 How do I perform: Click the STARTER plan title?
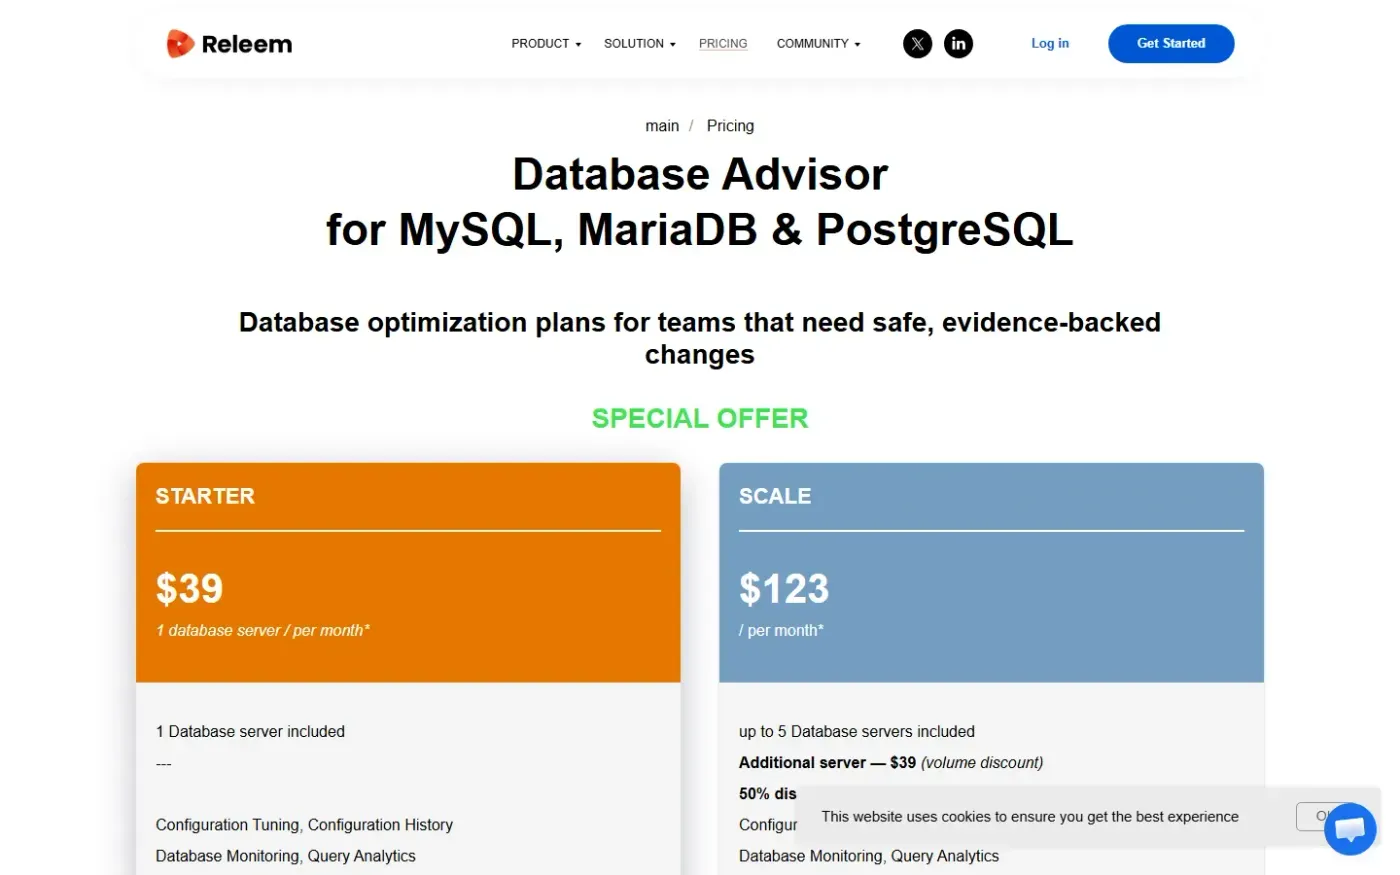(x=205, y=496)
